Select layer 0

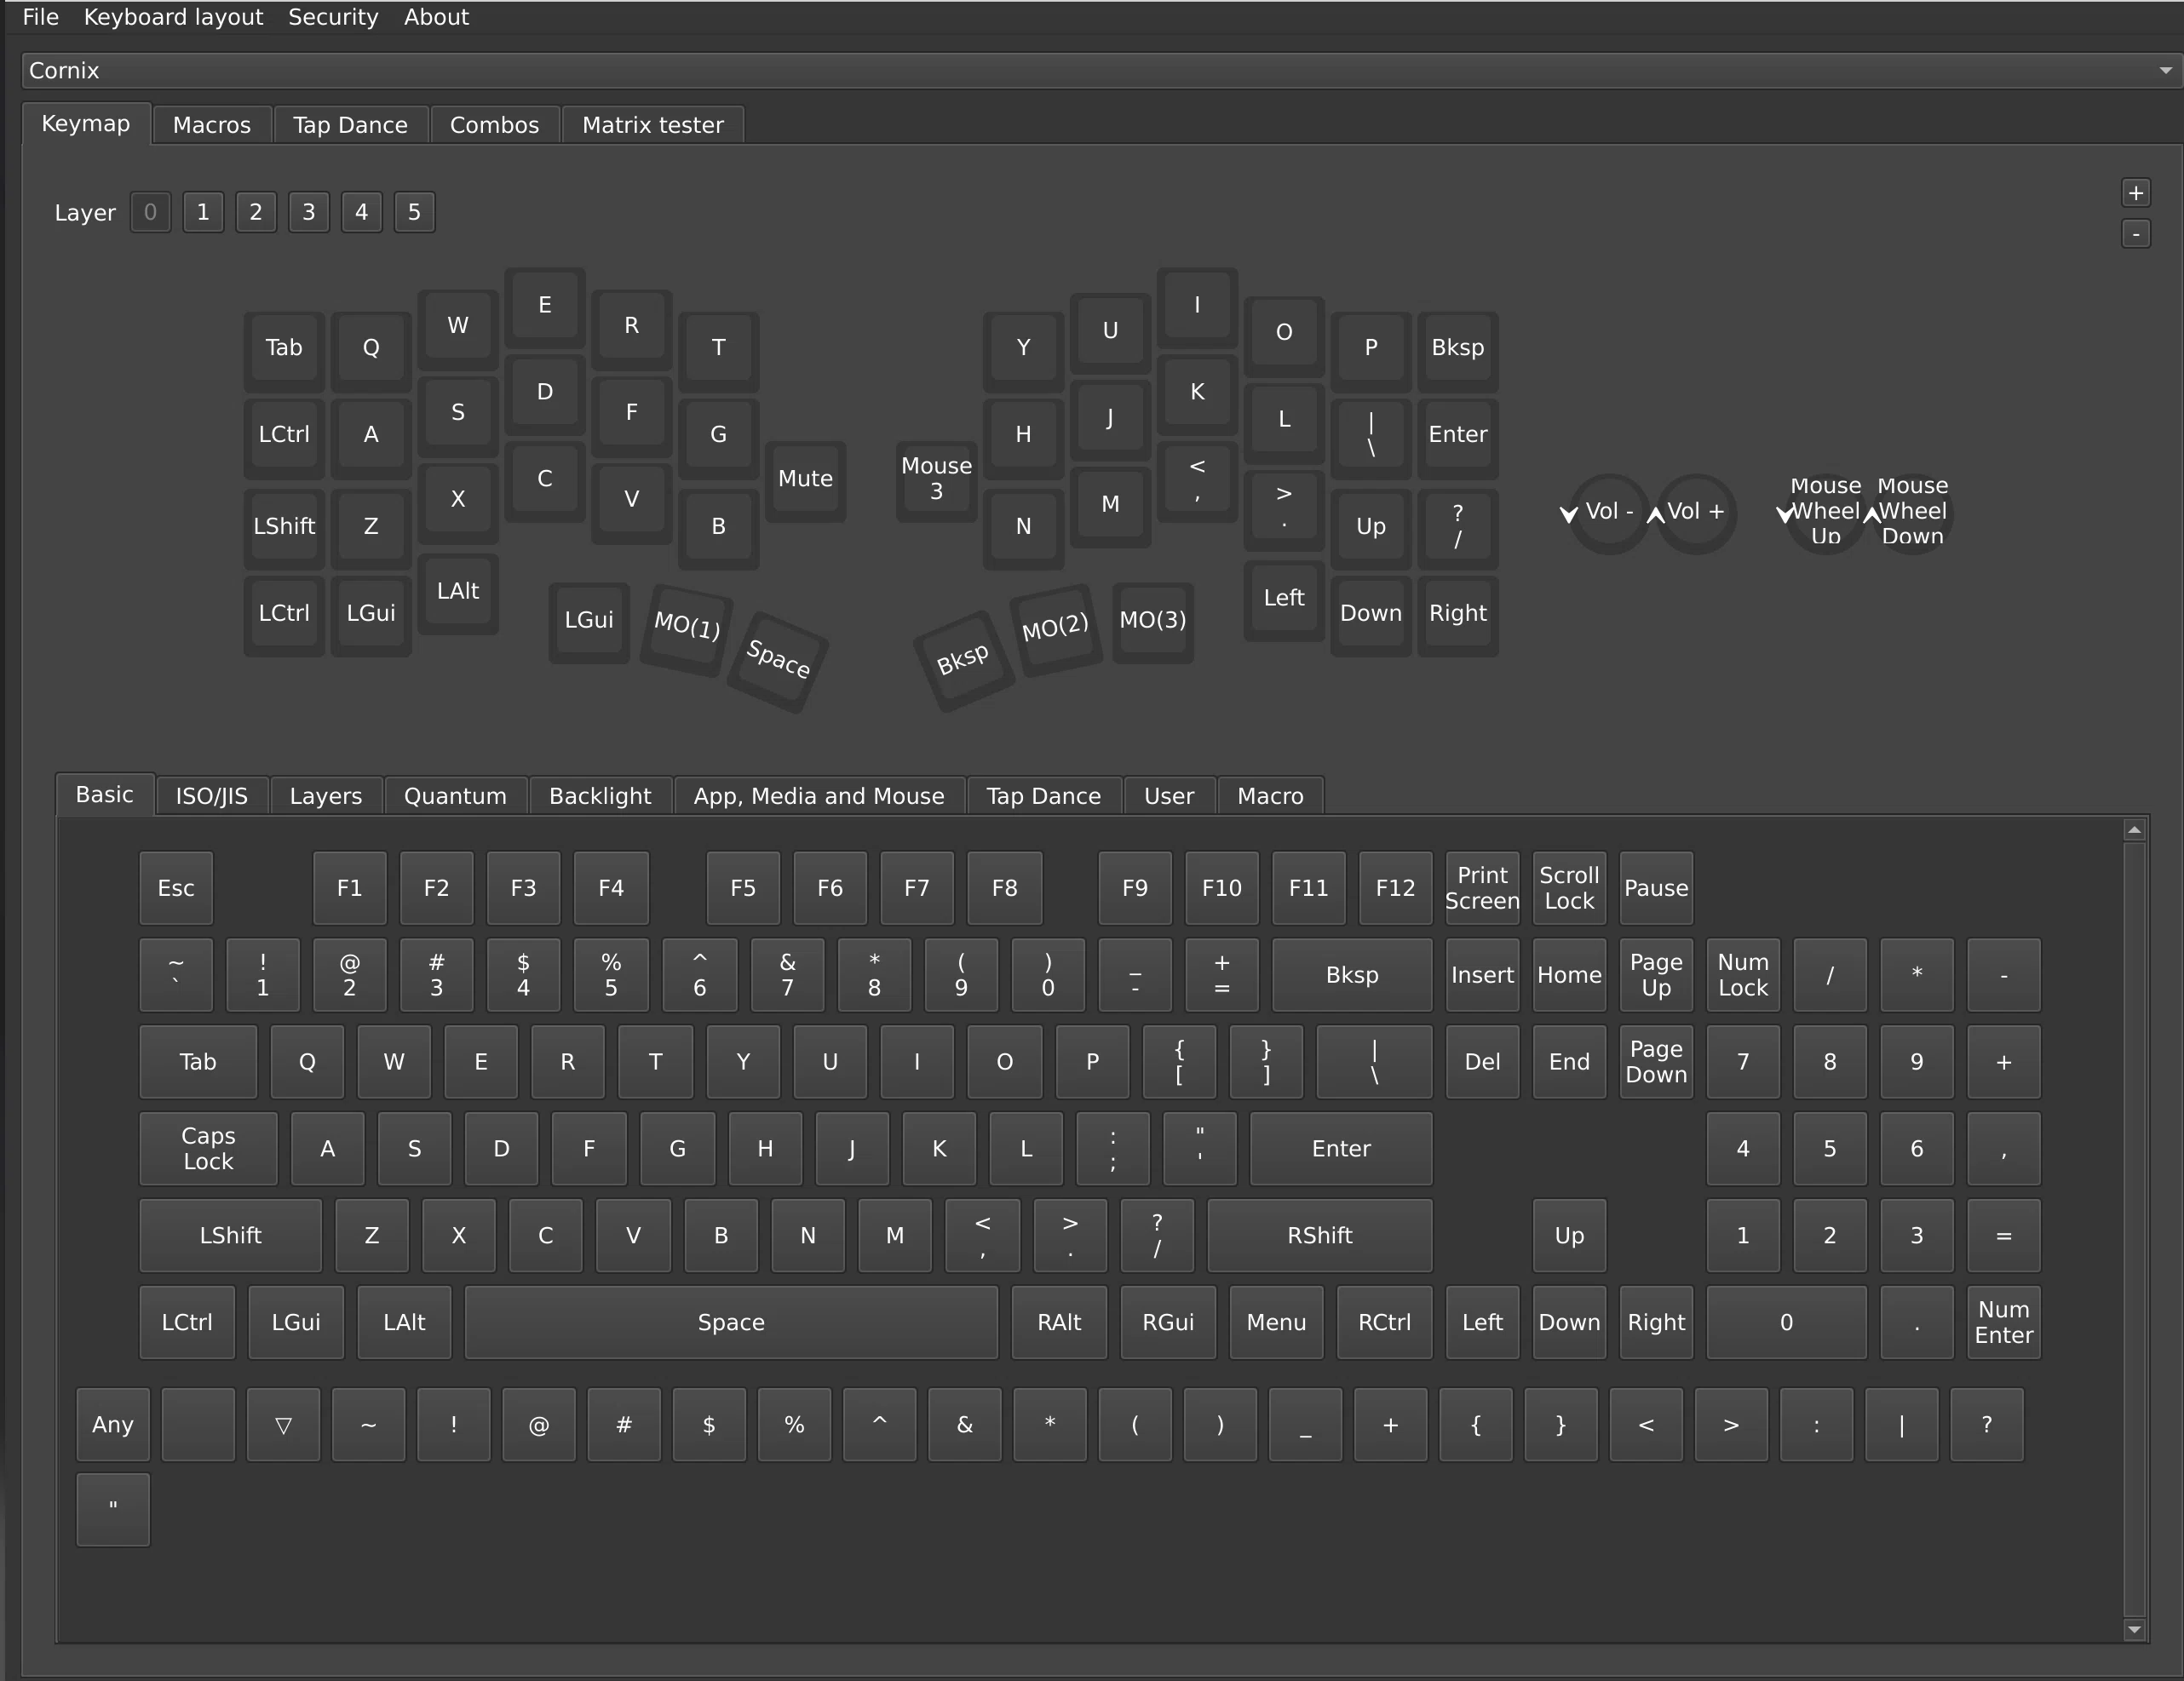pyautogui.click(x=150, y=212)
